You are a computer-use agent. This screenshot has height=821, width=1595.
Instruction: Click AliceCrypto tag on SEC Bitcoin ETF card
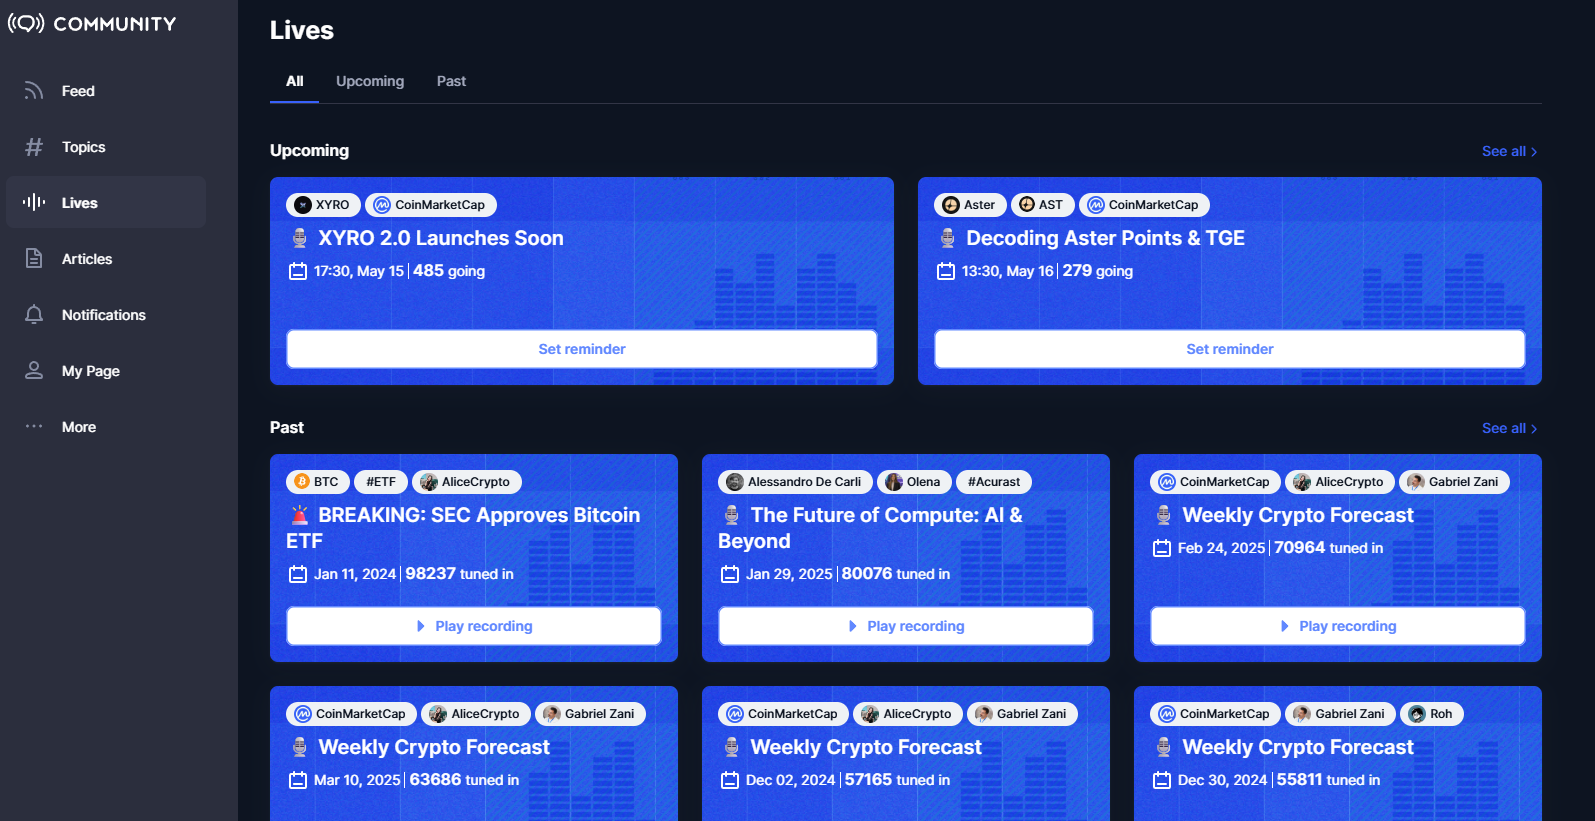tap(466, 482)
